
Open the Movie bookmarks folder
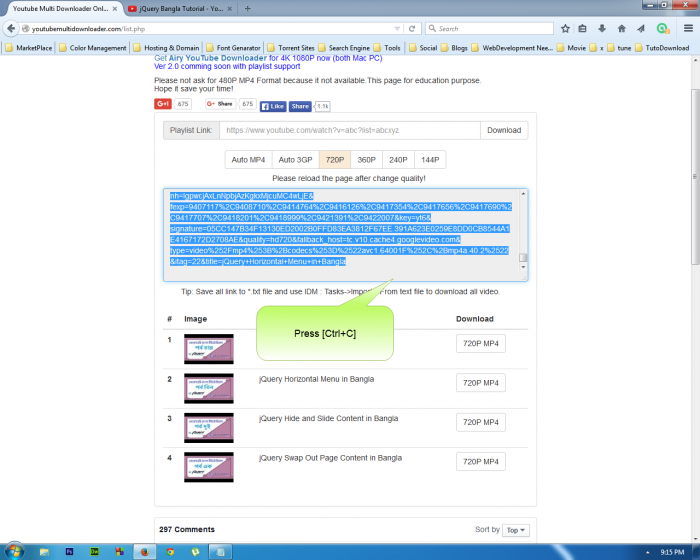(571, 48)
